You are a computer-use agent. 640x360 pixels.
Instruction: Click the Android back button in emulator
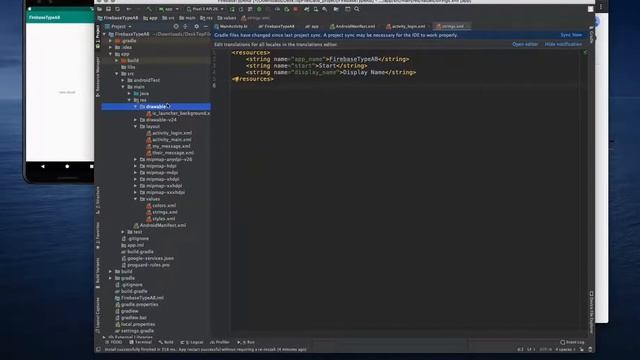click(43, 167)
